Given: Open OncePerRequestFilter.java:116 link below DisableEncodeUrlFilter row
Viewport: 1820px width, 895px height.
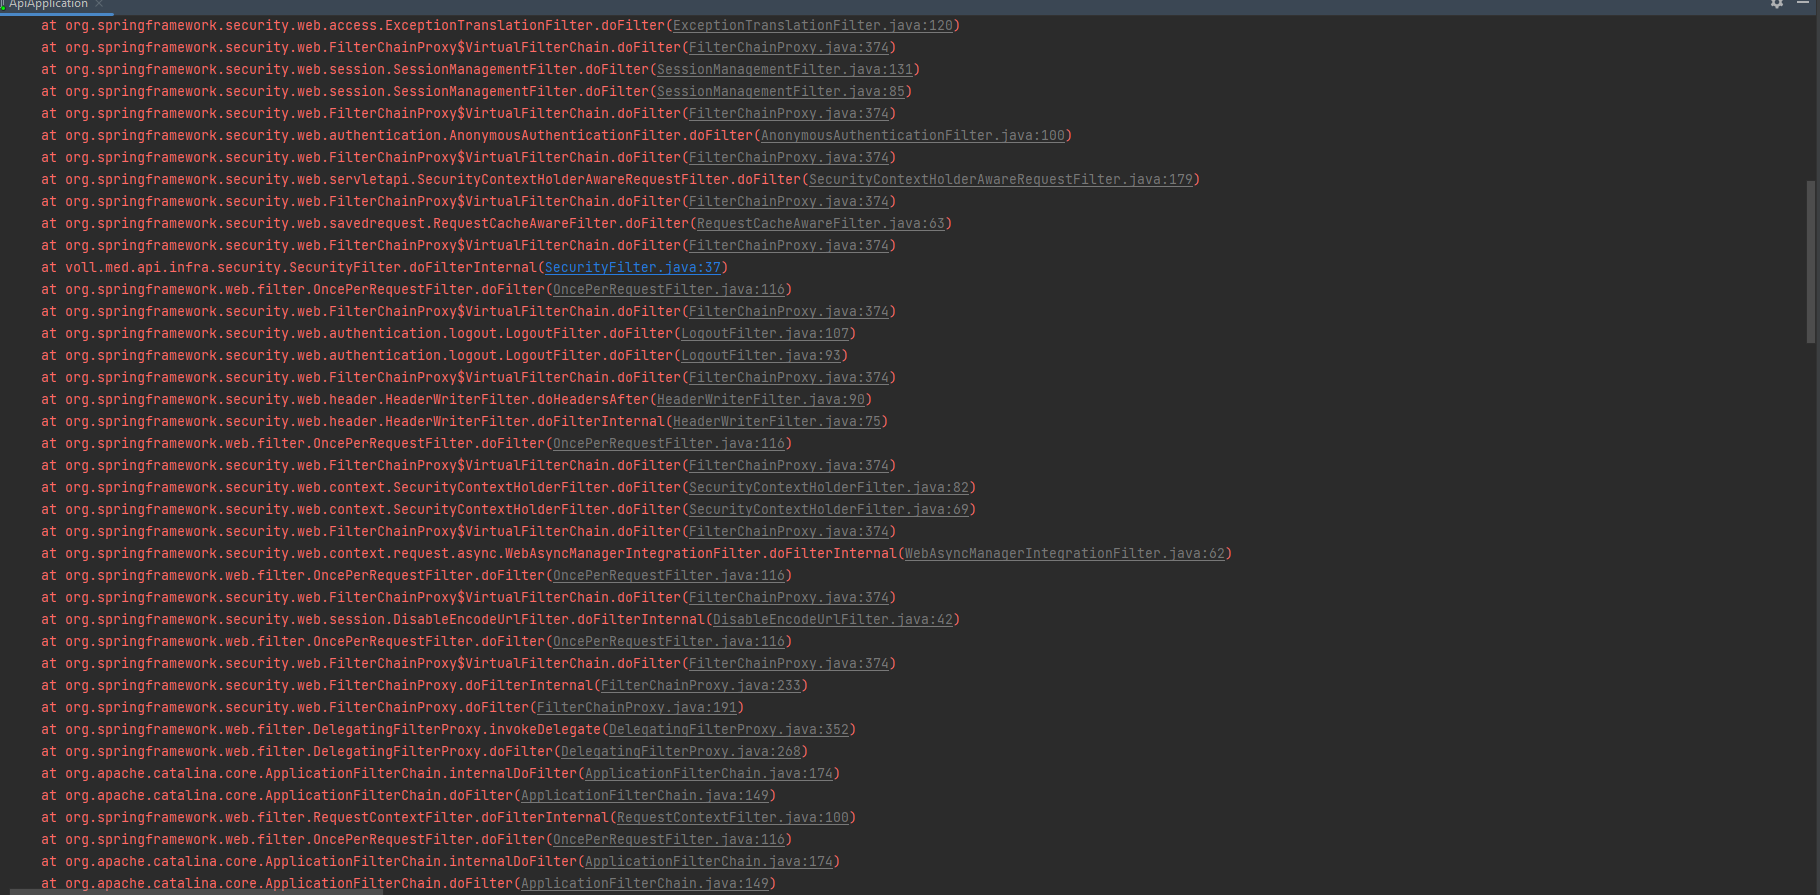Looking at the screenshot, I should coord(669,642).
